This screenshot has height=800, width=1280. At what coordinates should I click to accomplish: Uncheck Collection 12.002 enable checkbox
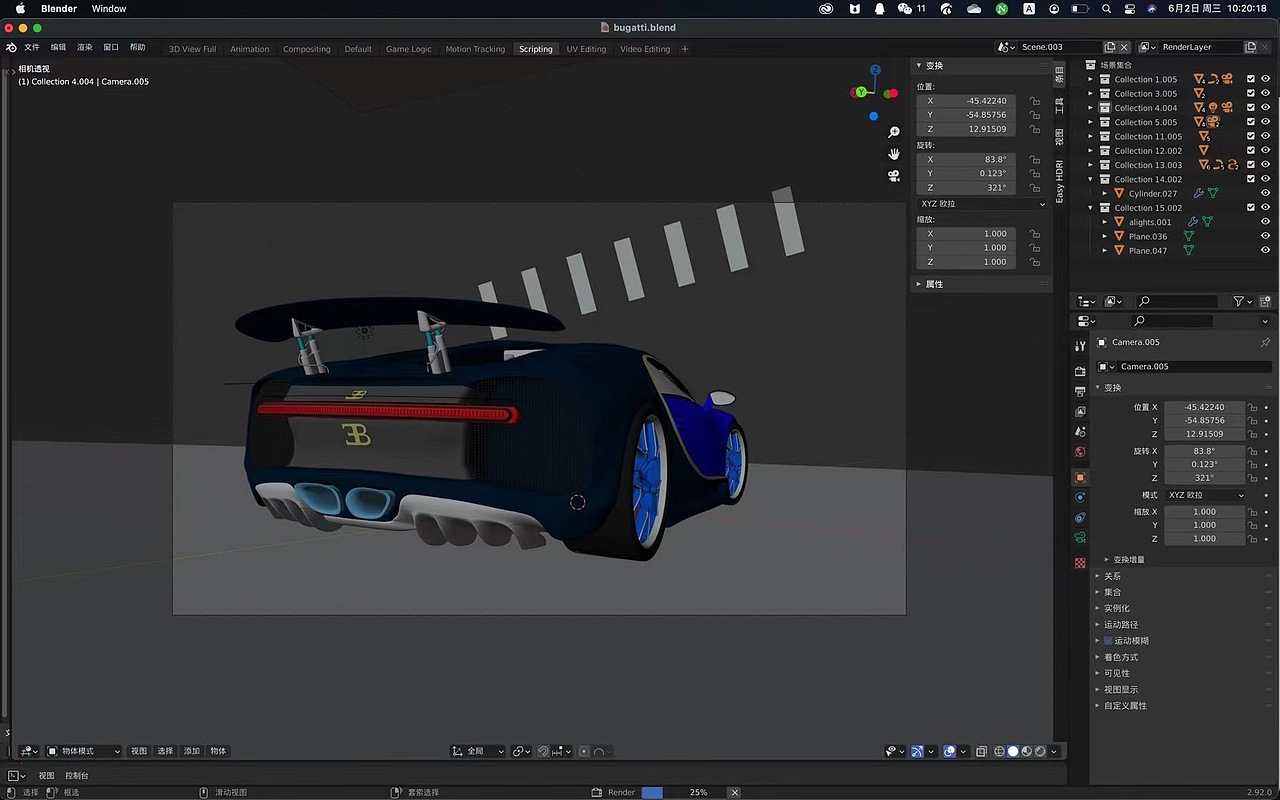point(1251,150)
